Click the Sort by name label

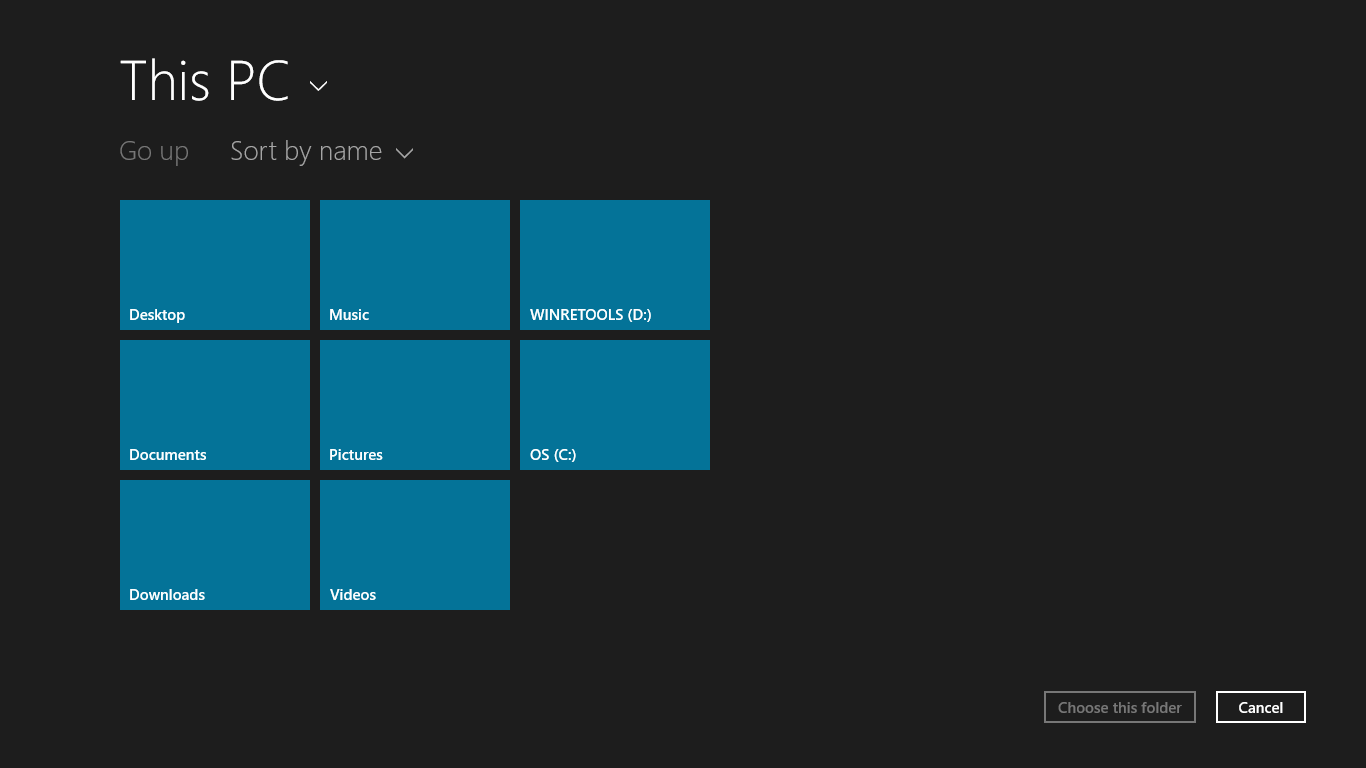click(305, 151)
